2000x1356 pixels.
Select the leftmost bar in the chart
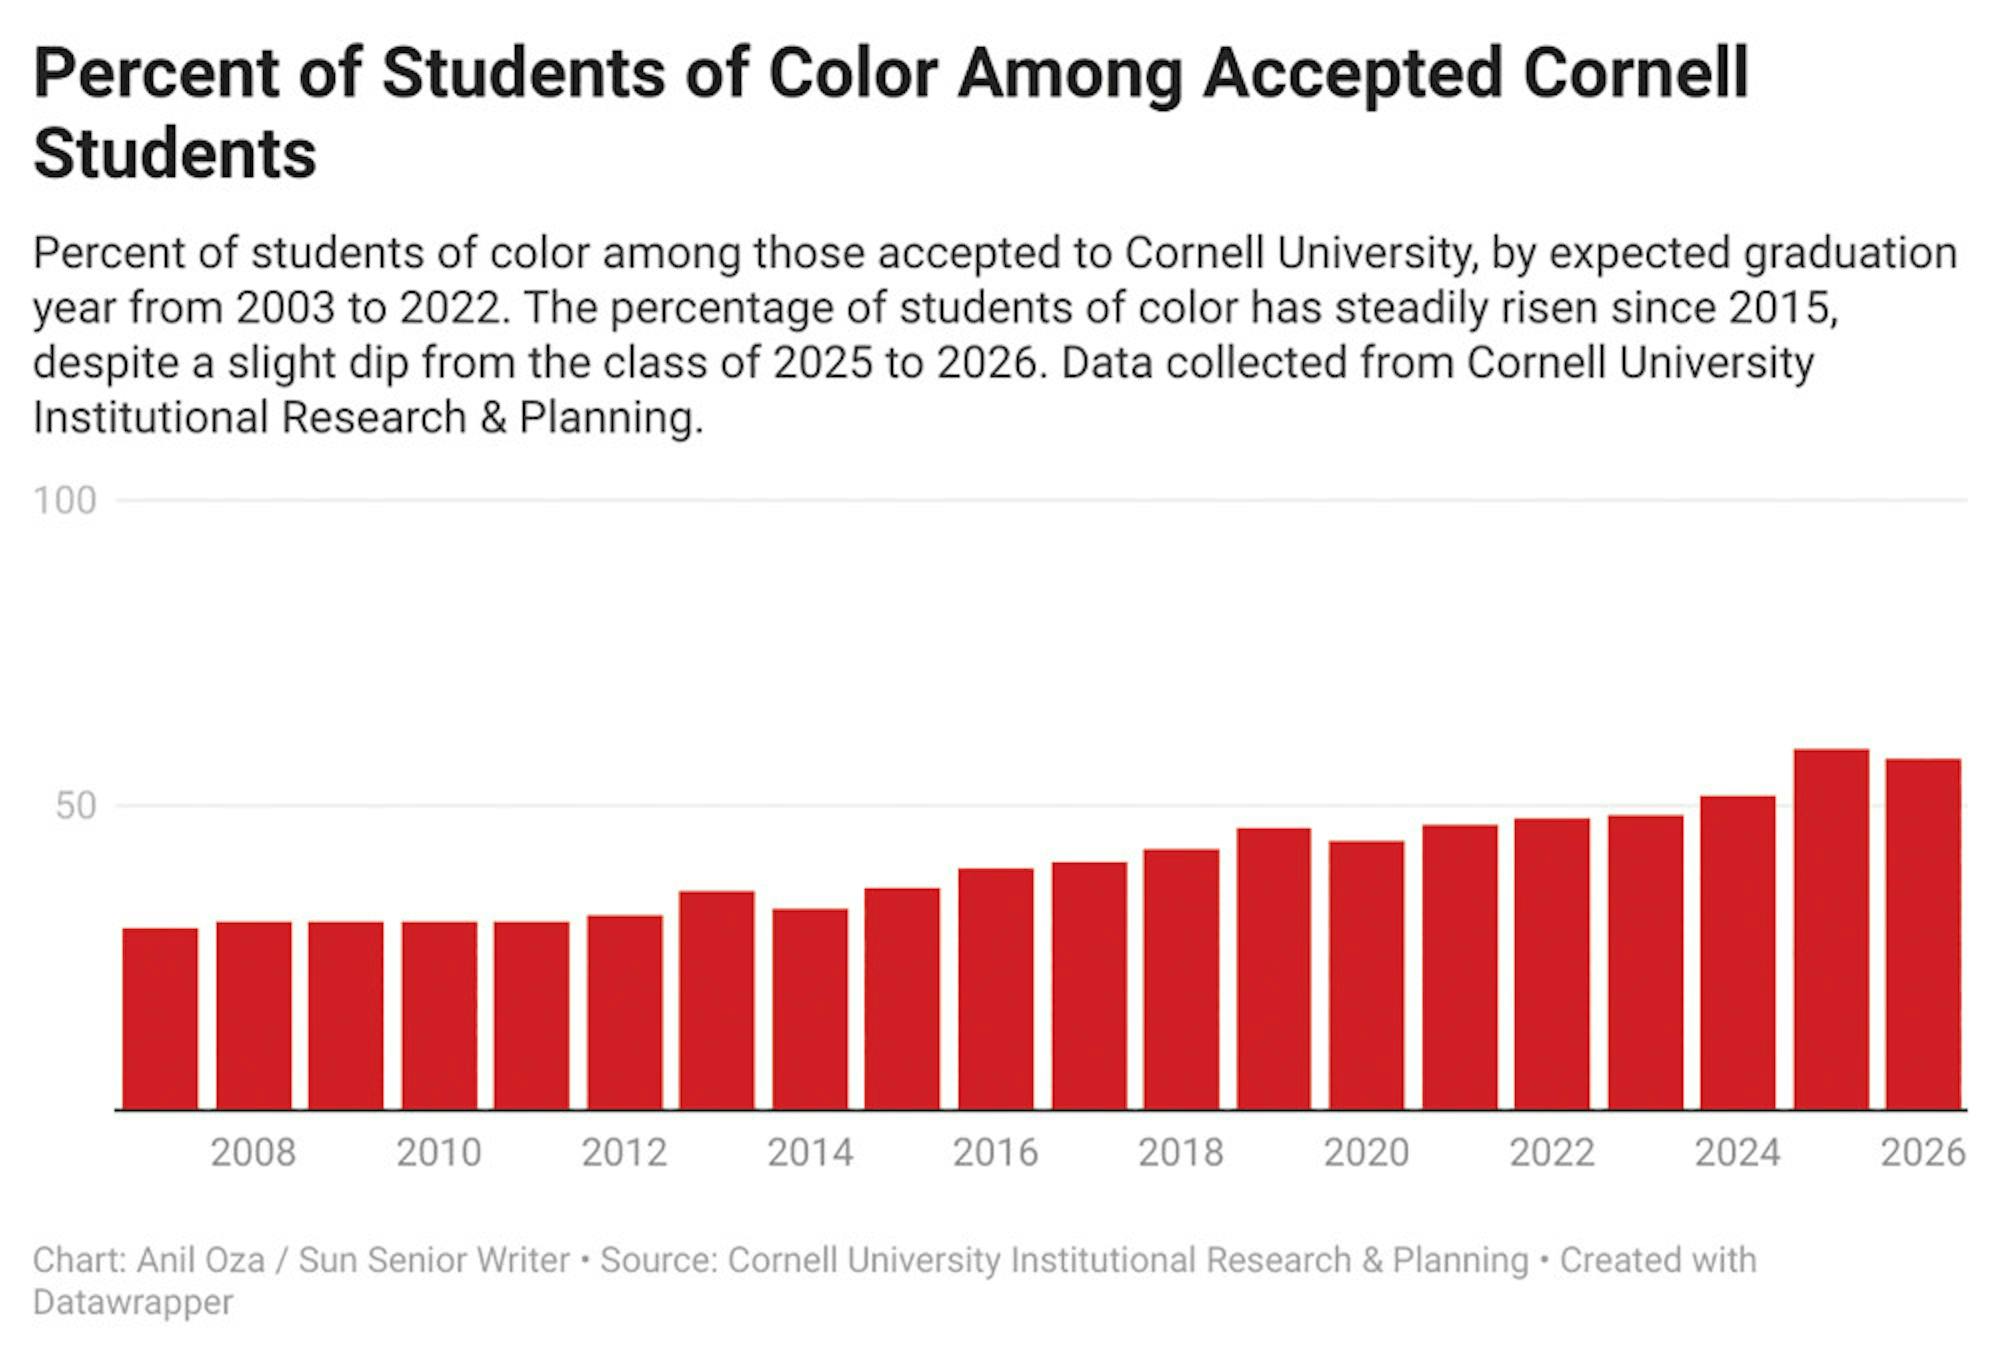(x=160, y=1018)
